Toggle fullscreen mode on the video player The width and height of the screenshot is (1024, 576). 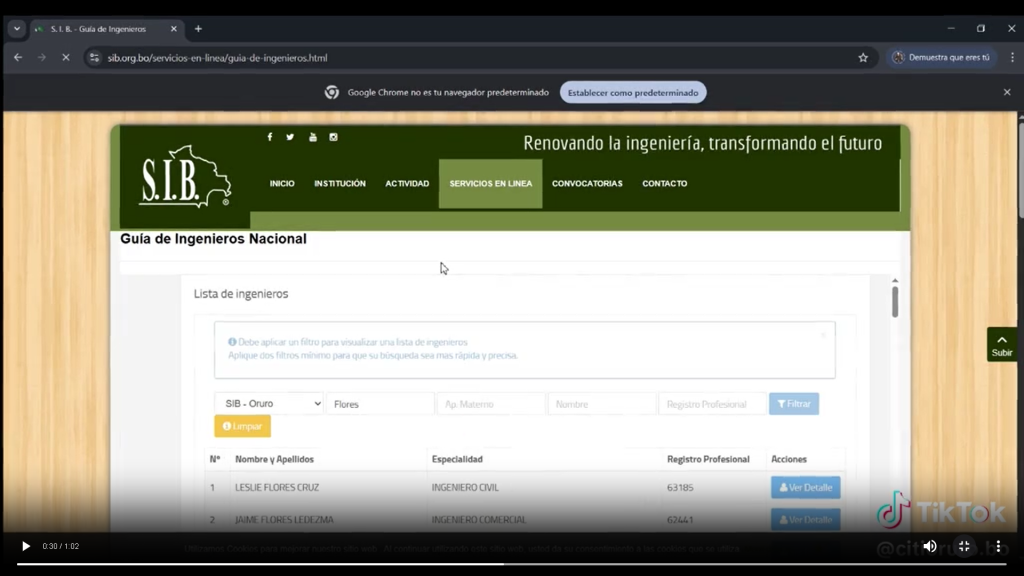tap(963, 546)
